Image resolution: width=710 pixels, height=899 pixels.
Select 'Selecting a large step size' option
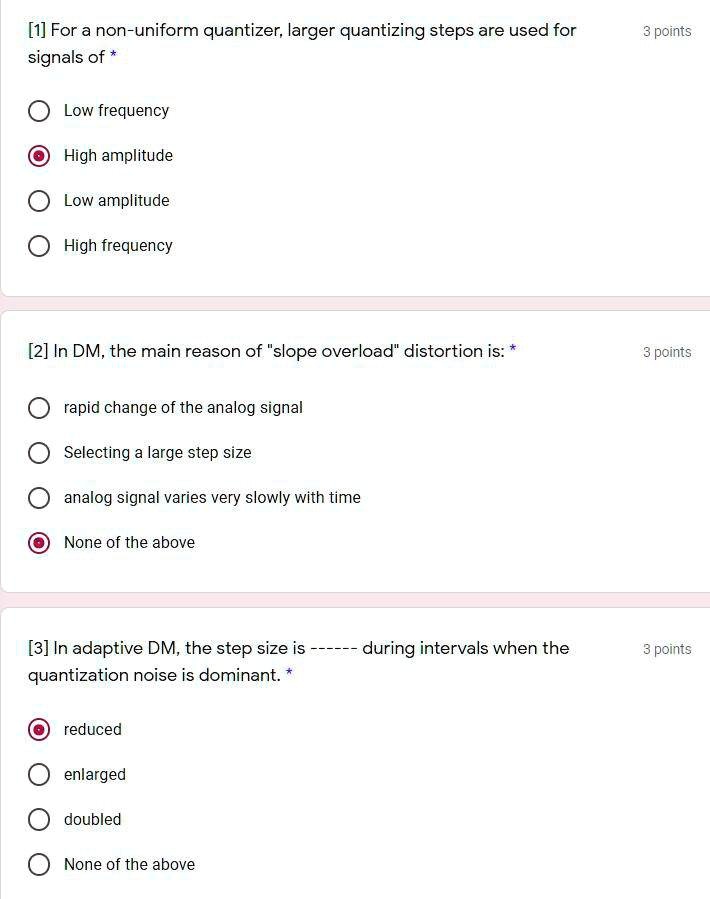pos(39,453)
